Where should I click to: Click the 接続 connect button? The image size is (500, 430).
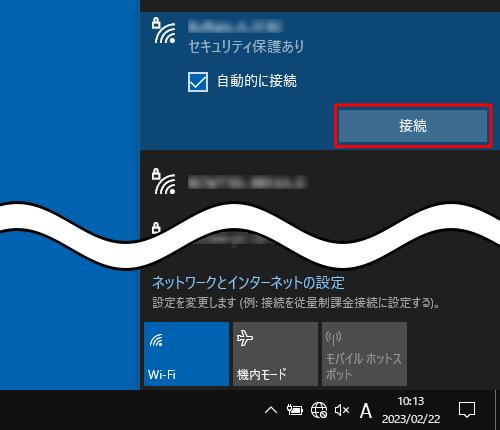click(x=413, y=126)
